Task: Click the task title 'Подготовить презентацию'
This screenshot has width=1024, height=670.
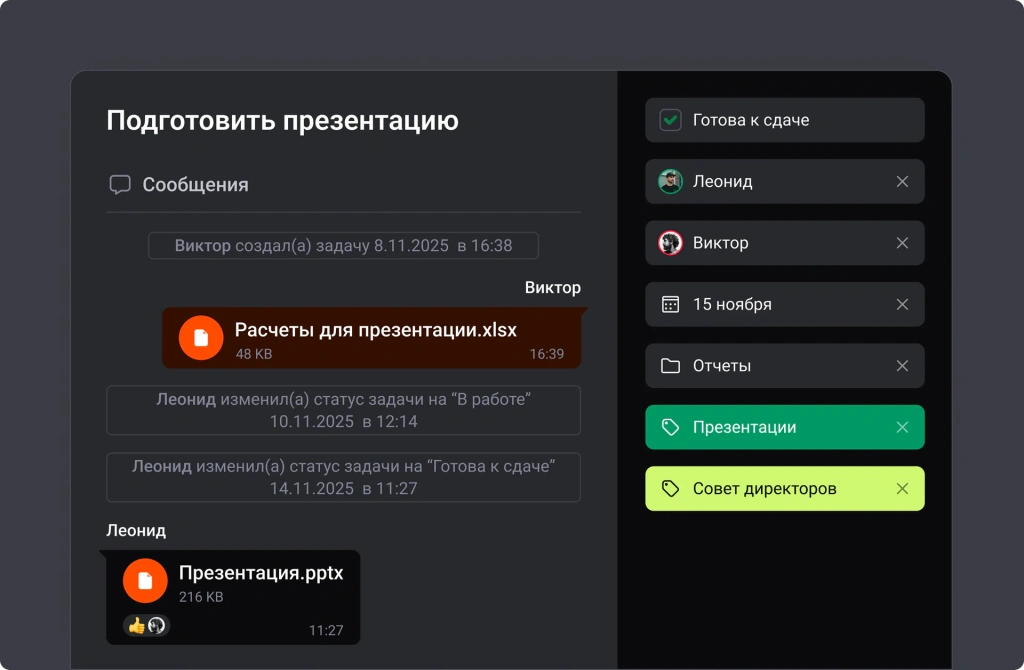Action: click(283, 121)
